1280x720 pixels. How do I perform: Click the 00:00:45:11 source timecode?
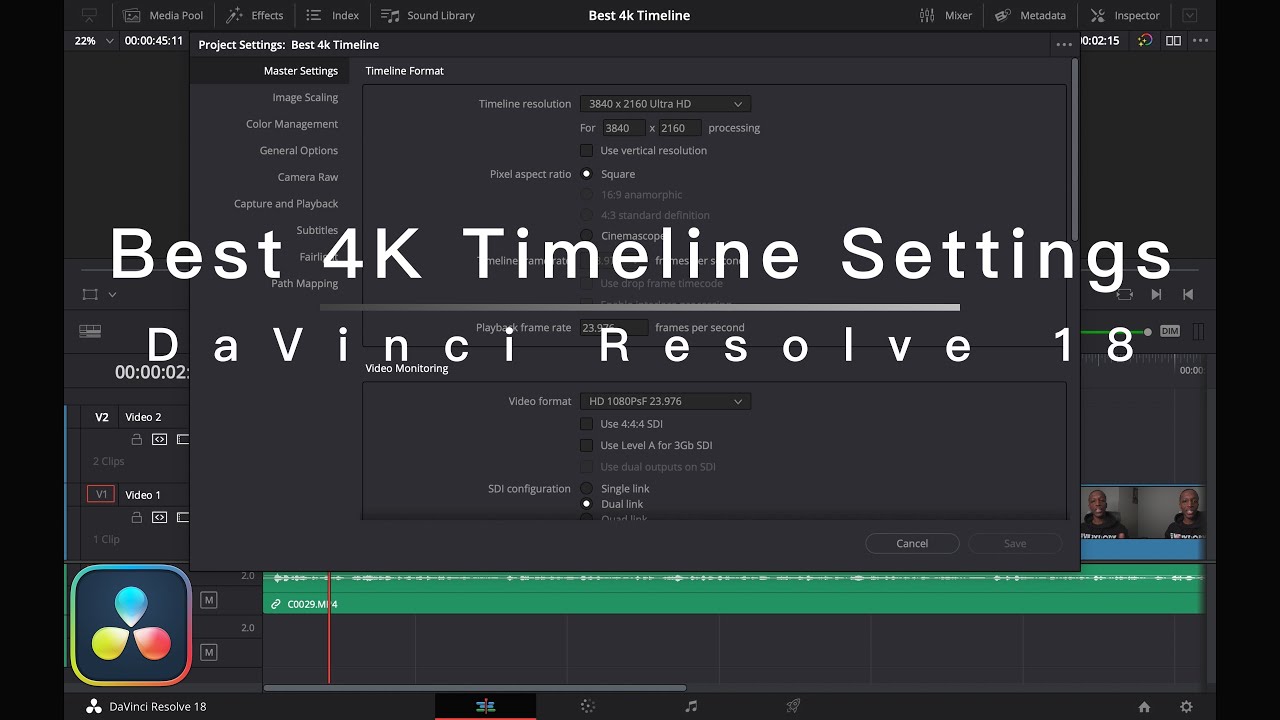pyautogui.click(x=154, y=41)
